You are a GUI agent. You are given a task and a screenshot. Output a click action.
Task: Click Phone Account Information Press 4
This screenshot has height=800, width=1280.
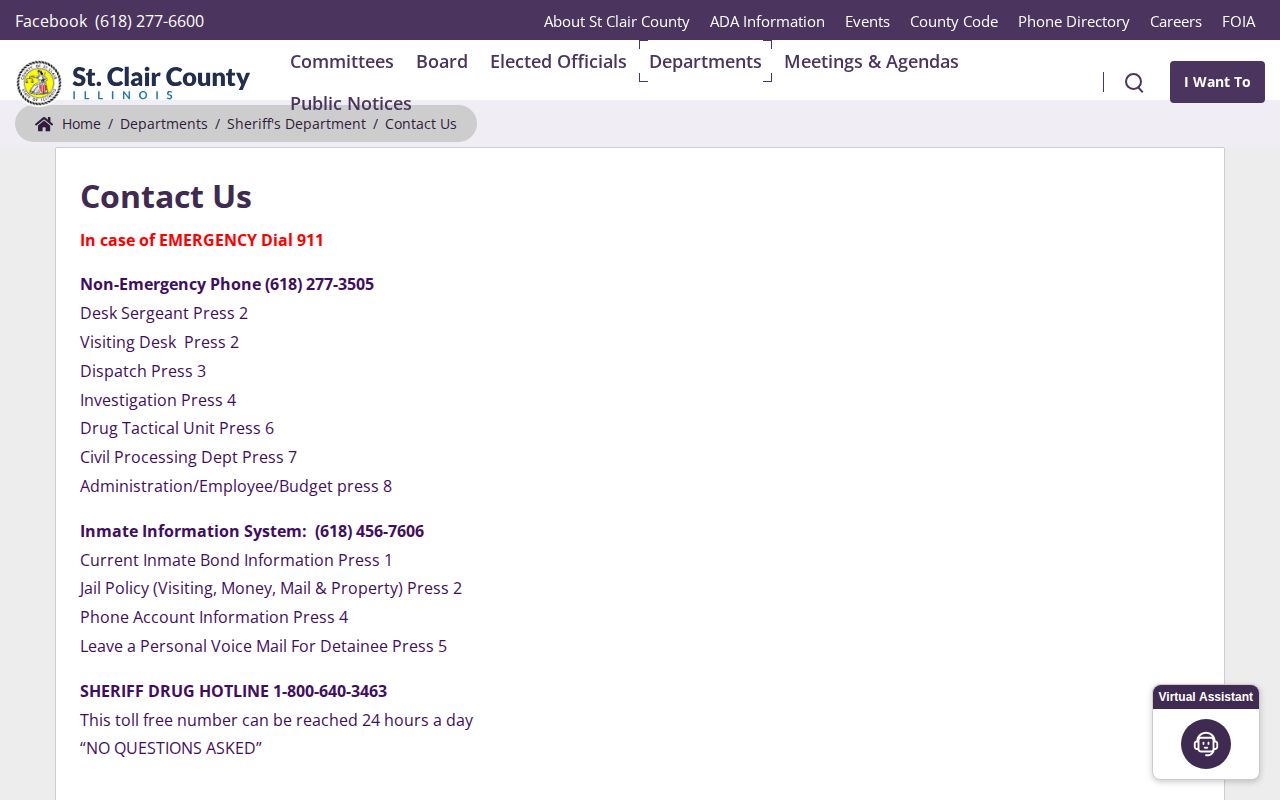214,617
